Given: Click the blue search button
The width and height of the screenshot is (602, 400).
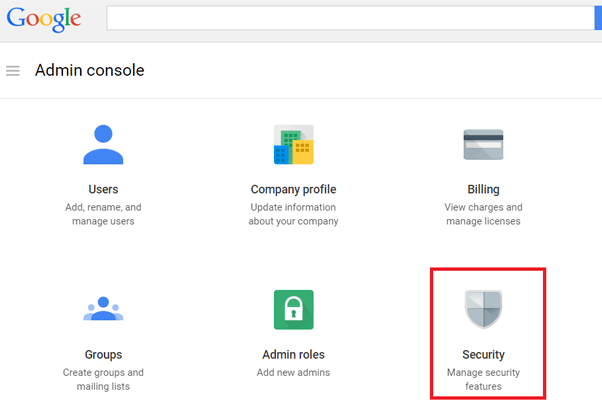Looking at the screenshot, I should [x=598, y=18].
